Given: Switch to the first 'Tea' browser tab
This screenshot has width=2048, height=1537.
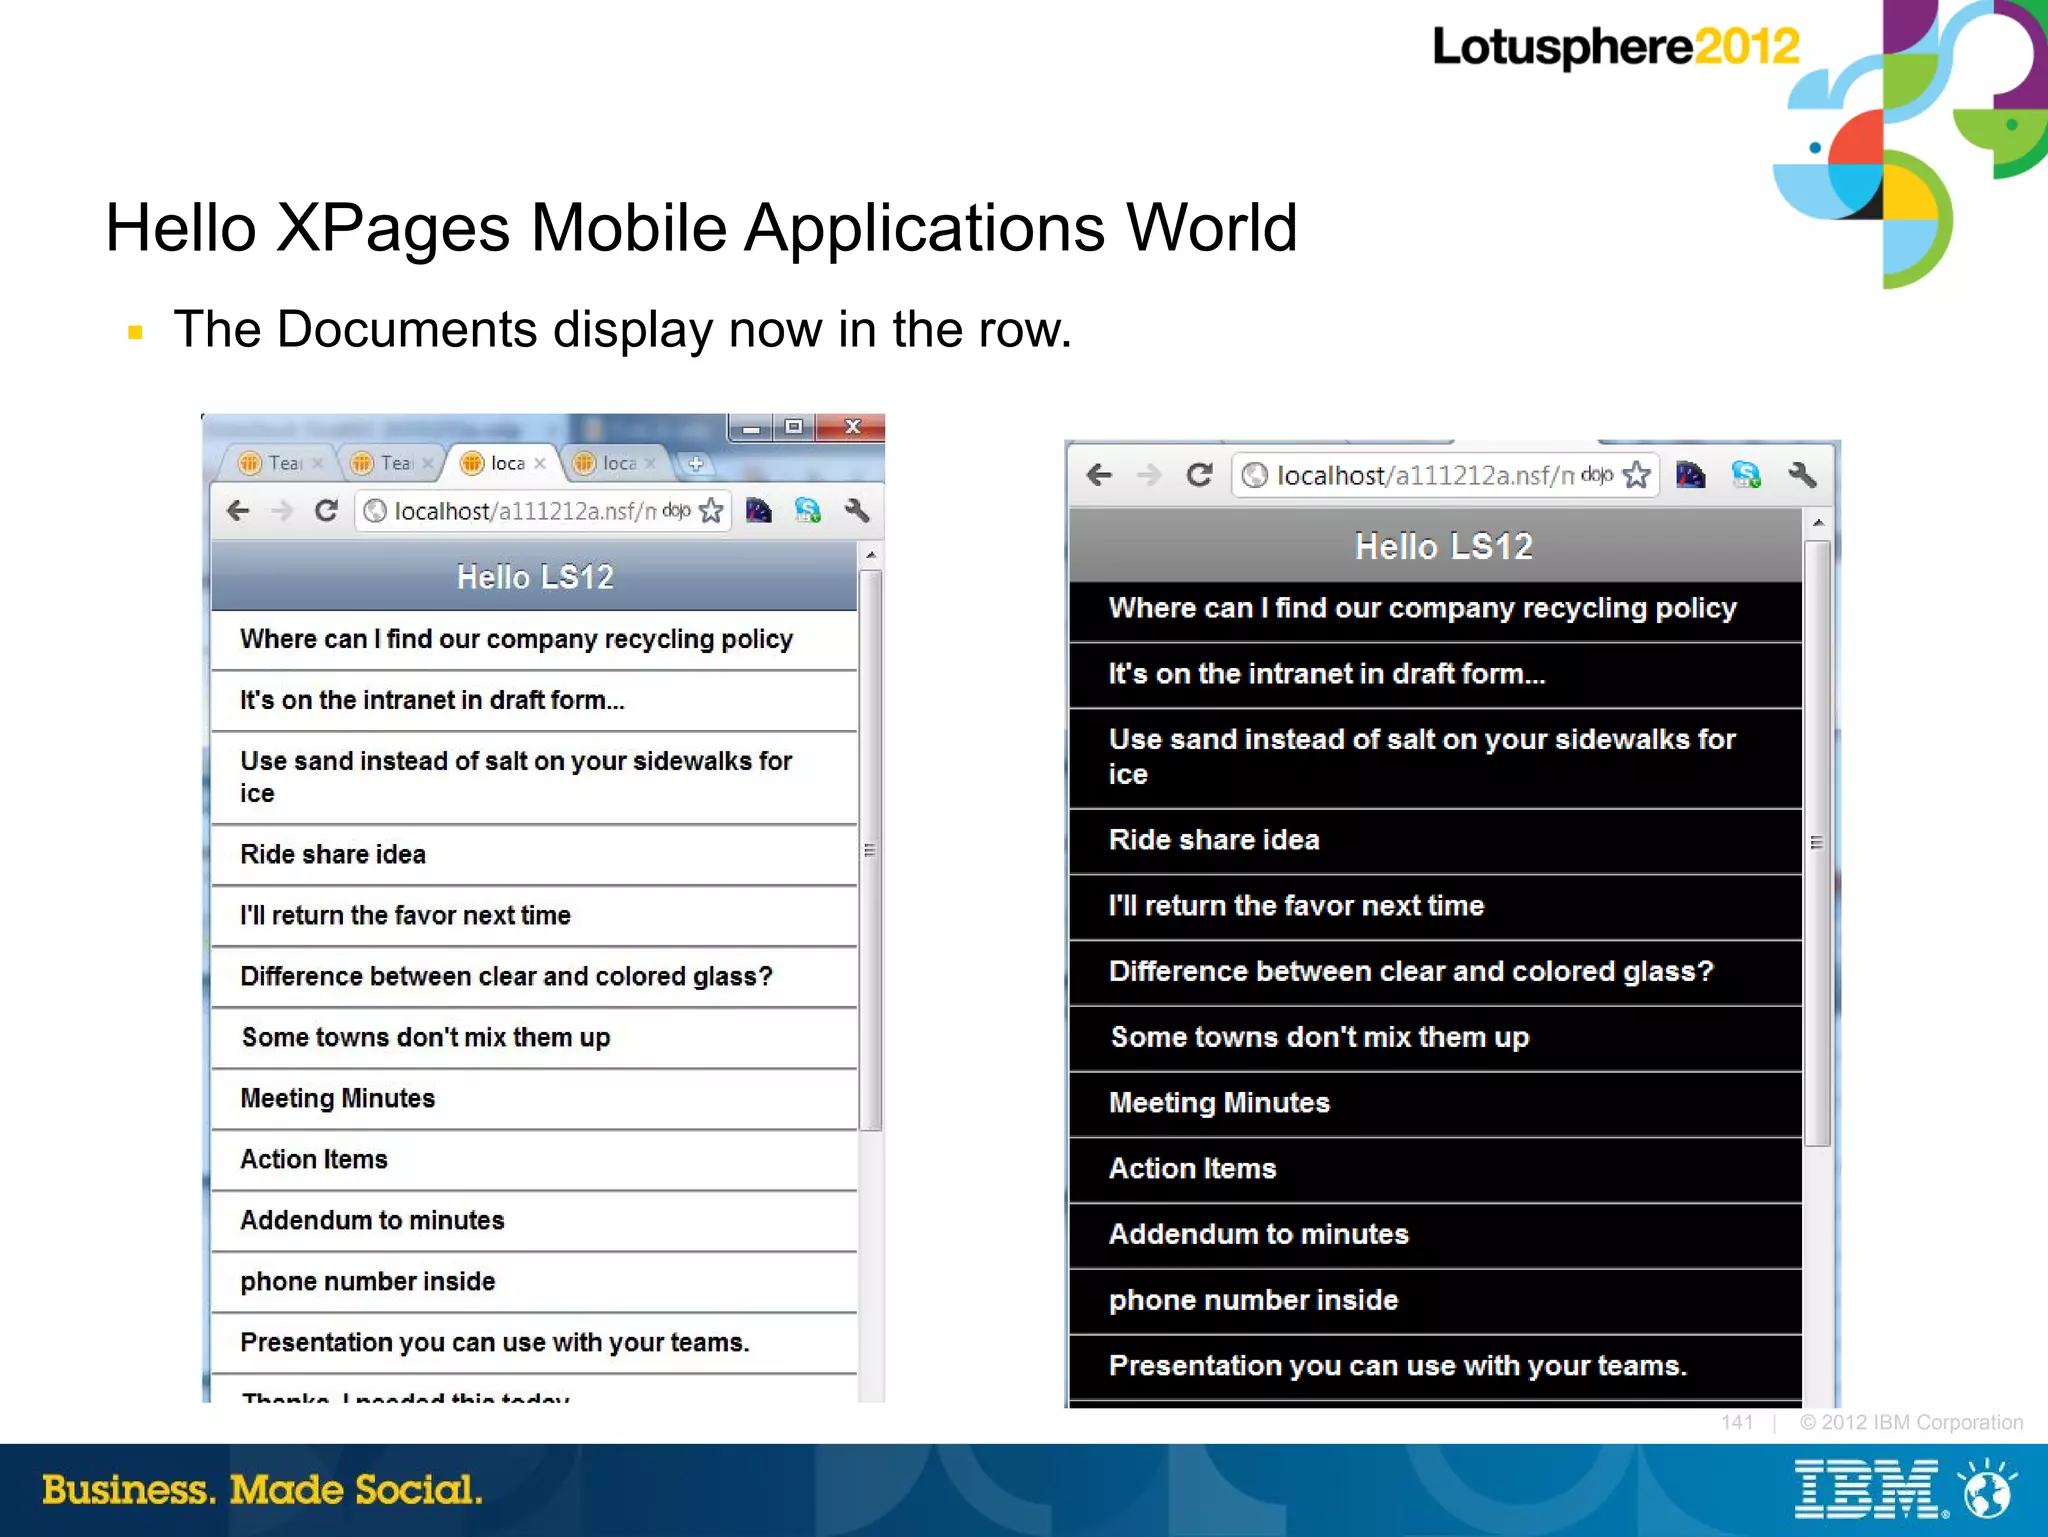Looking at the screenshot, I should tap(279, 463).
